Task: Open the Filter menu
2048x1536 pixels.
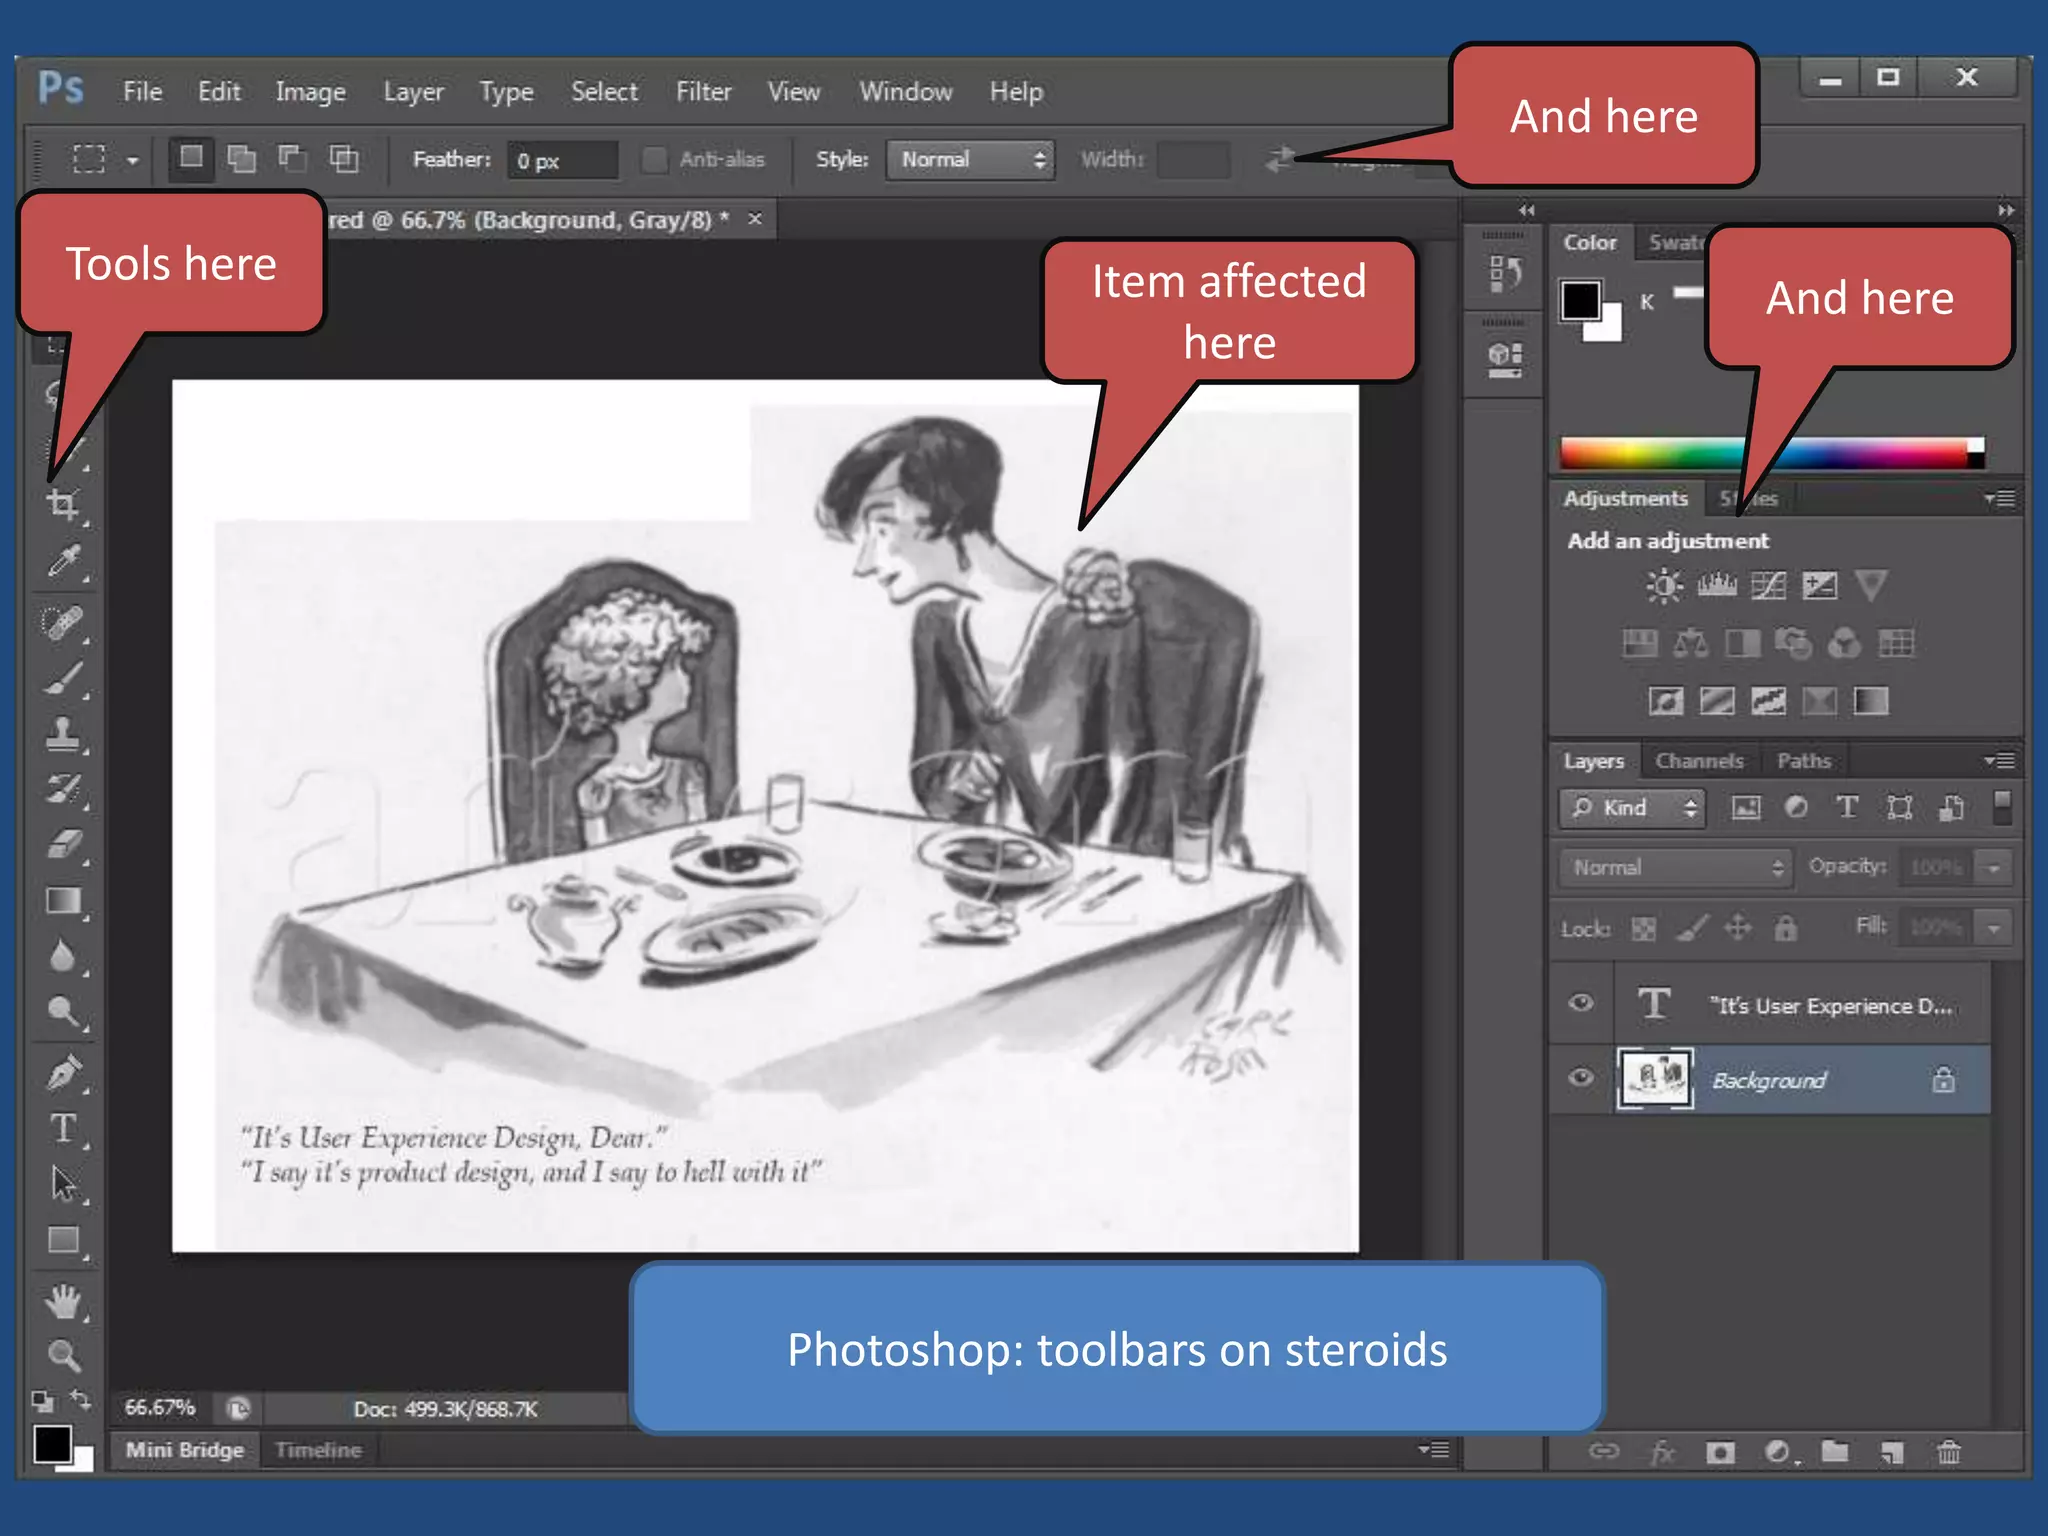Action: click(x=703, y=92)
